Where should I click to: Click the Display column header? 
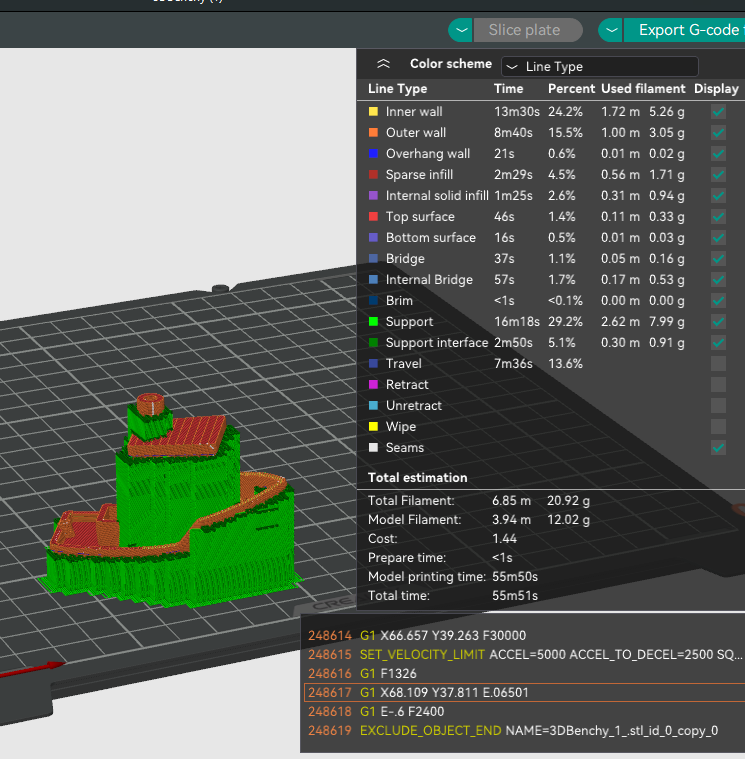pos(716,89)
